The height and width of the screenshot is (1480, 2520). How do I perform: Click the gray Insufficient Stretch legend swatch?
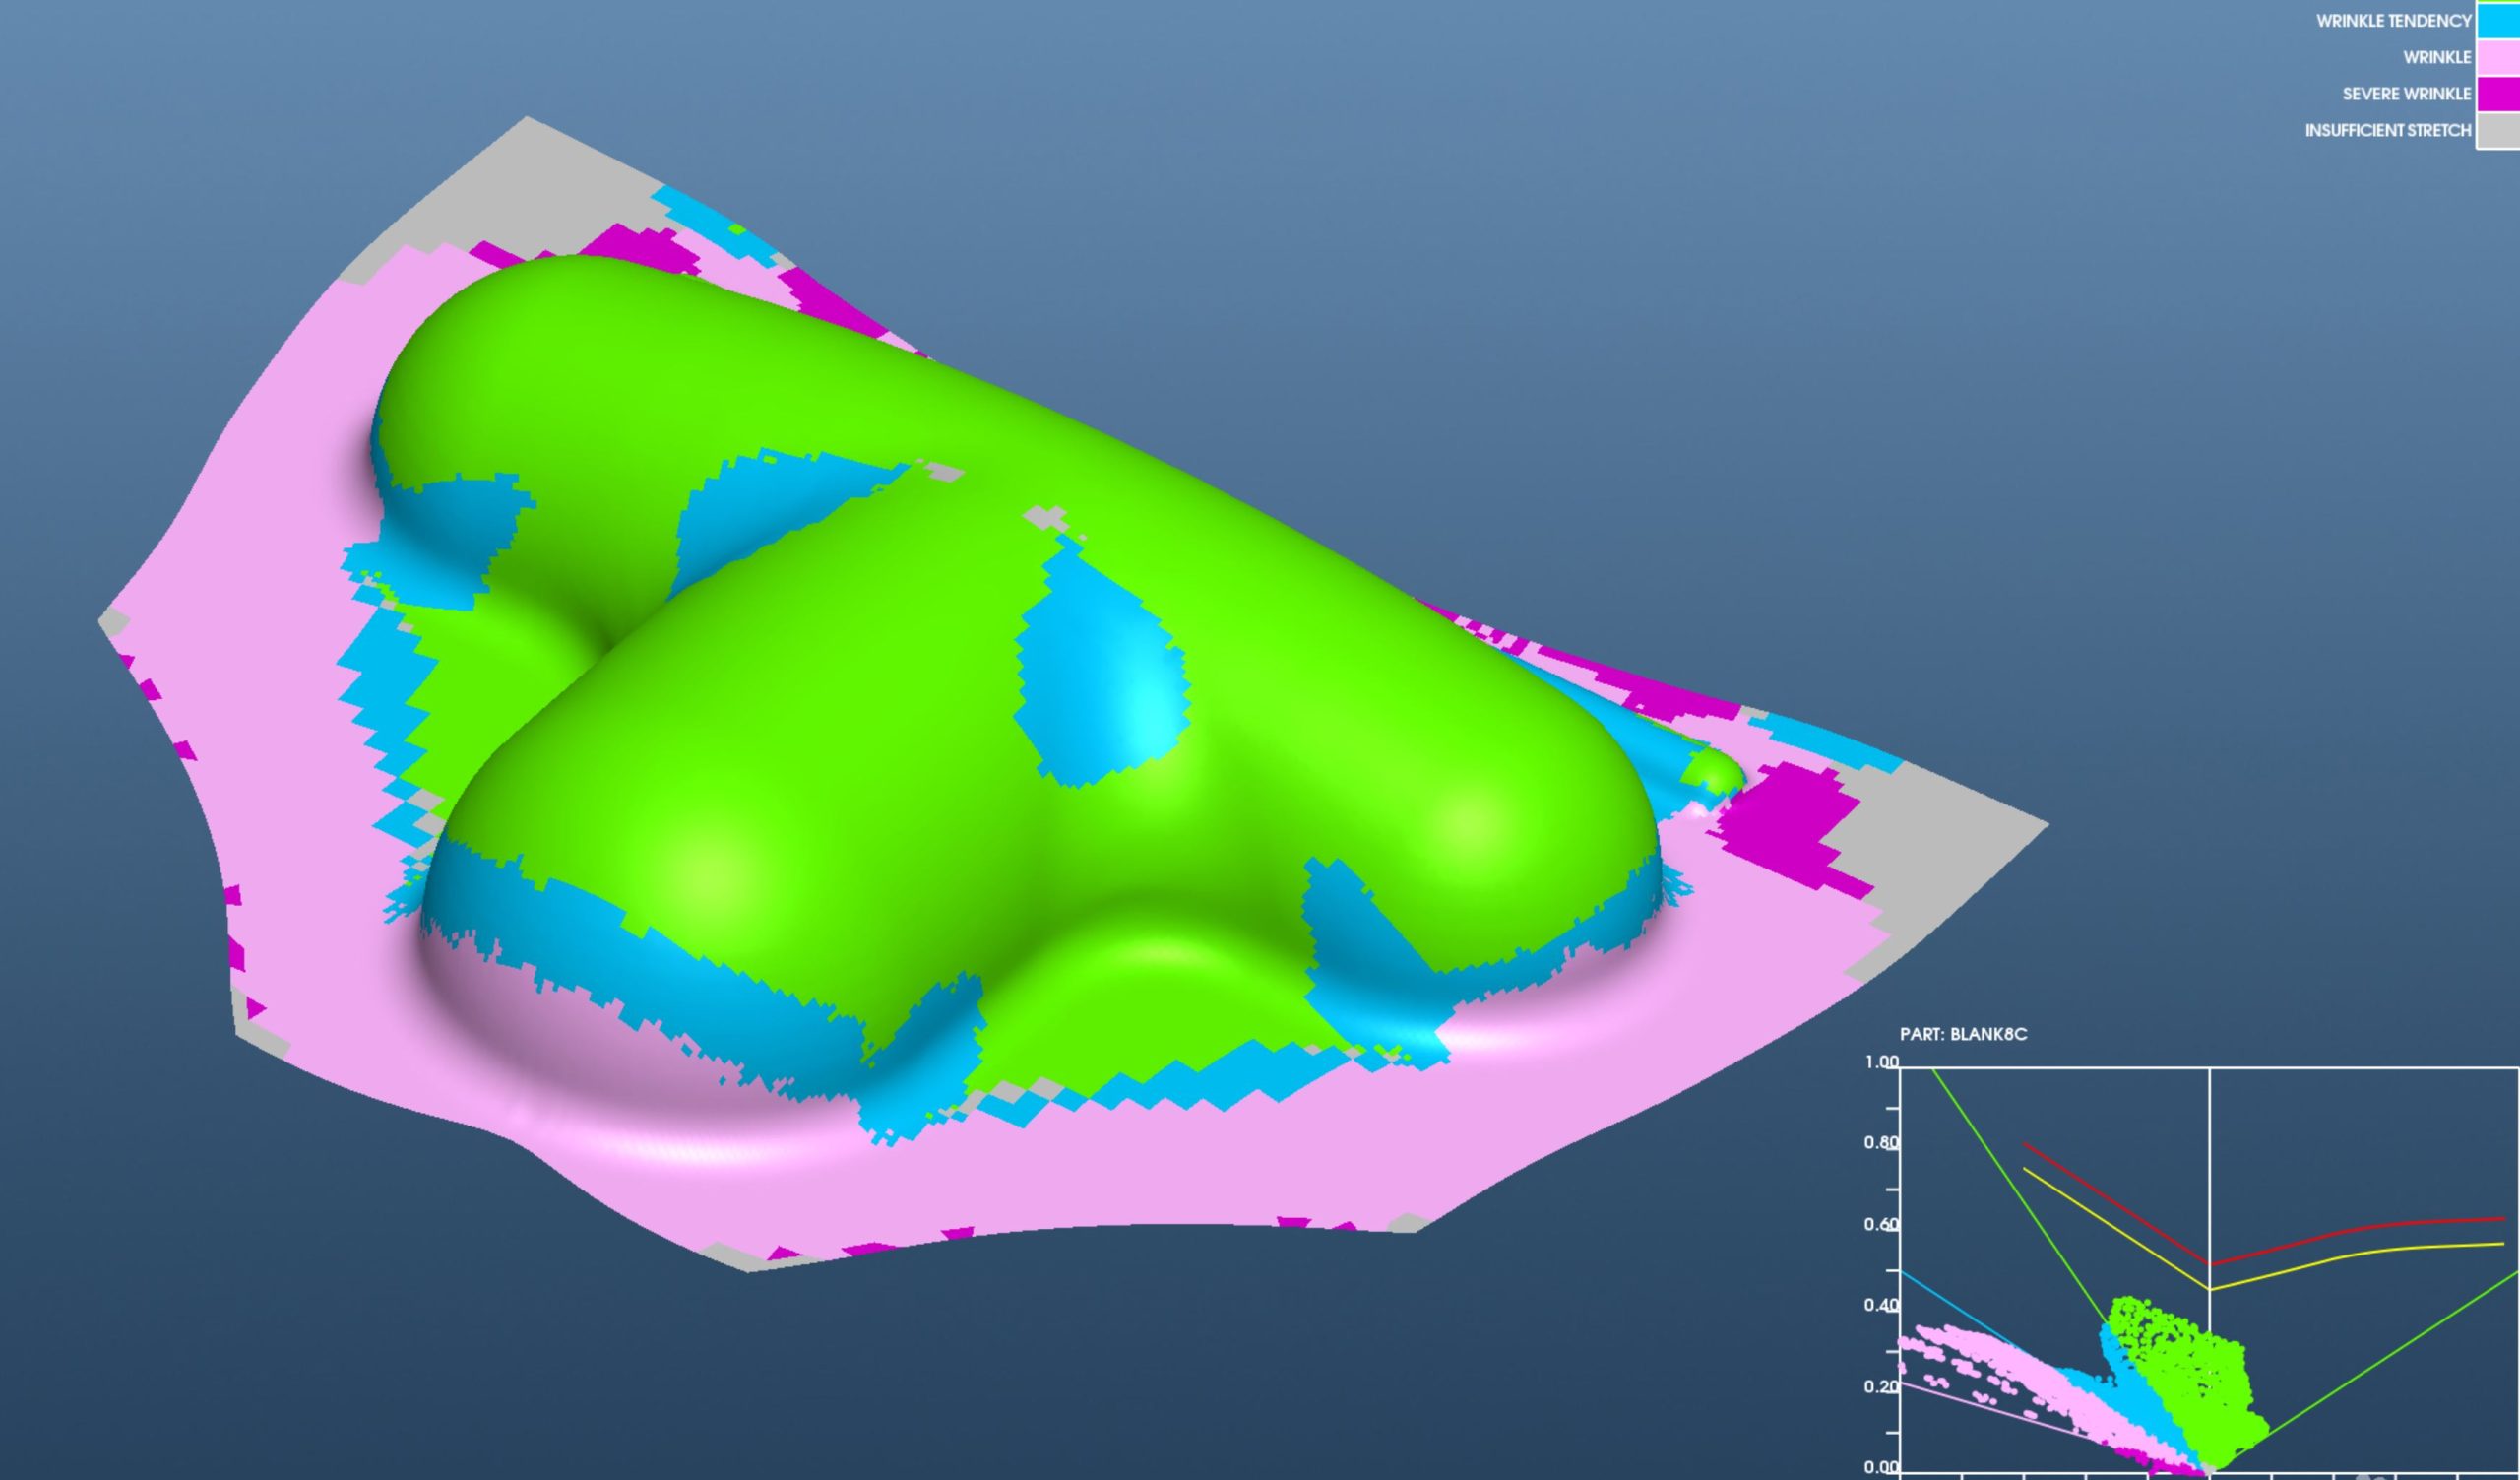coord(2499,130)
